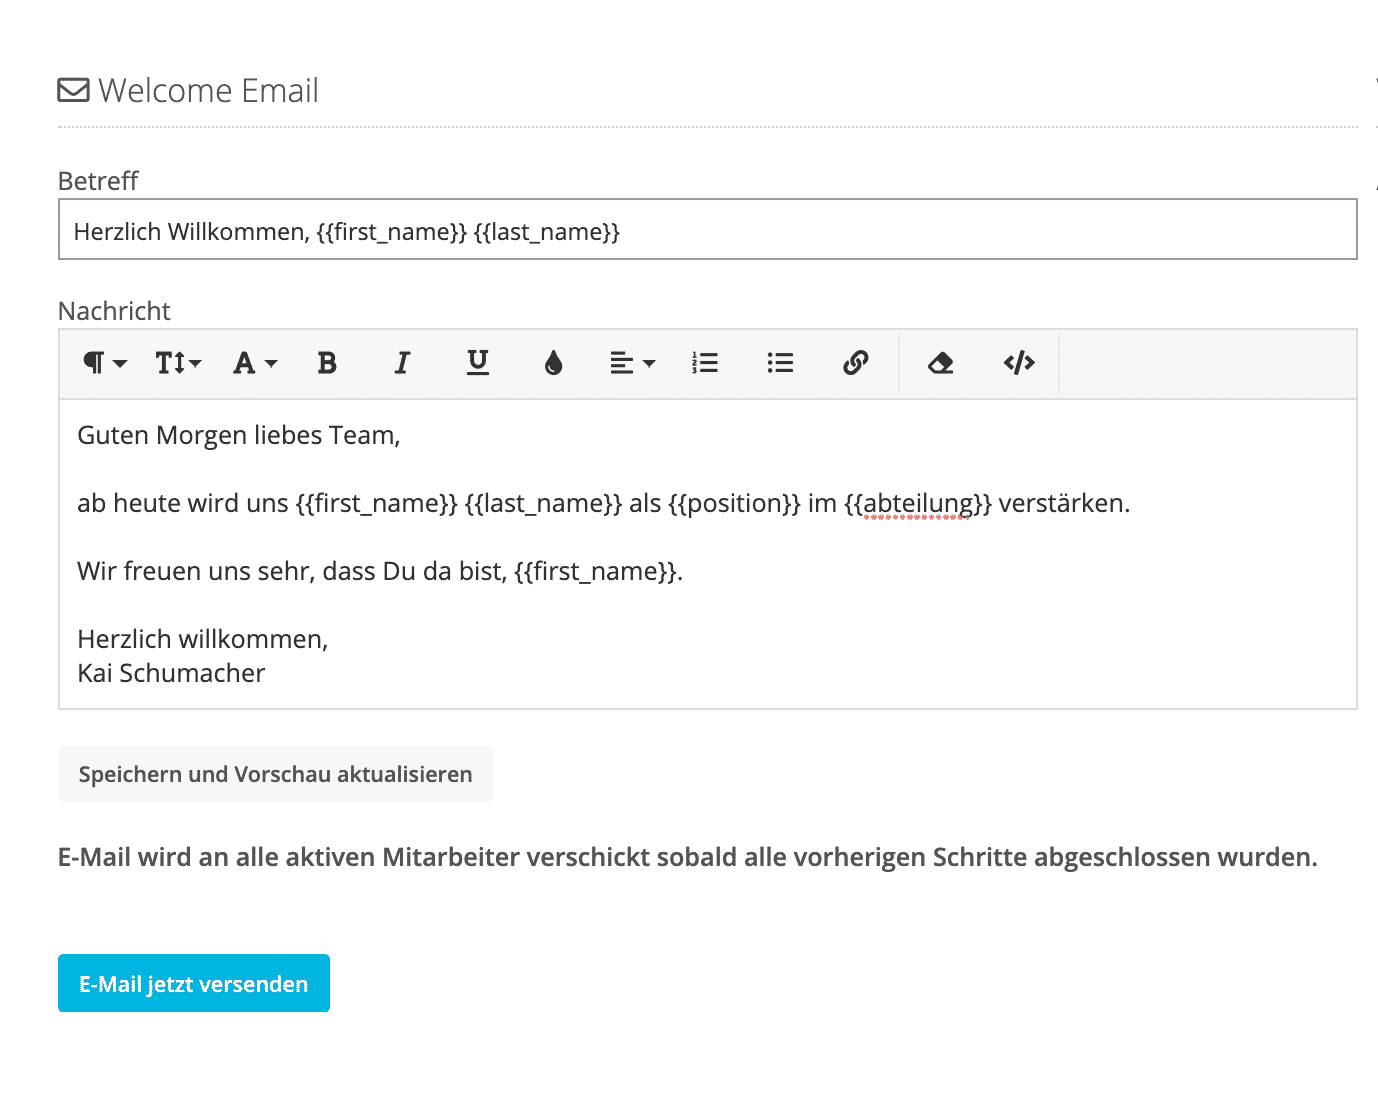The width and height of the screenshot is (1378, 1100).
Task: Expand the font family dropdown
Action: pos(254,363)
